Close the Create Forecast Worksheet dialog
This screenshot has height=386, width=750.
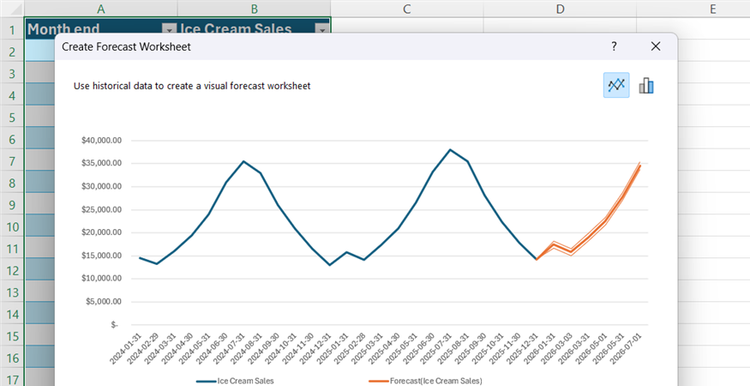click(655, 46)
